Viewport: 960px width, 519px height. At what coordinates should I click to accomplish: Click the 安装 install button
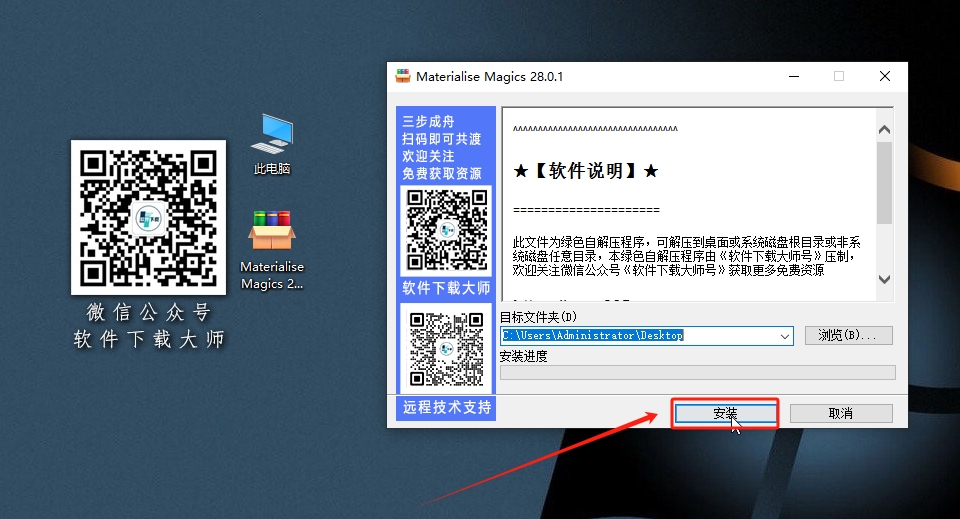click(x=725, y=414)
